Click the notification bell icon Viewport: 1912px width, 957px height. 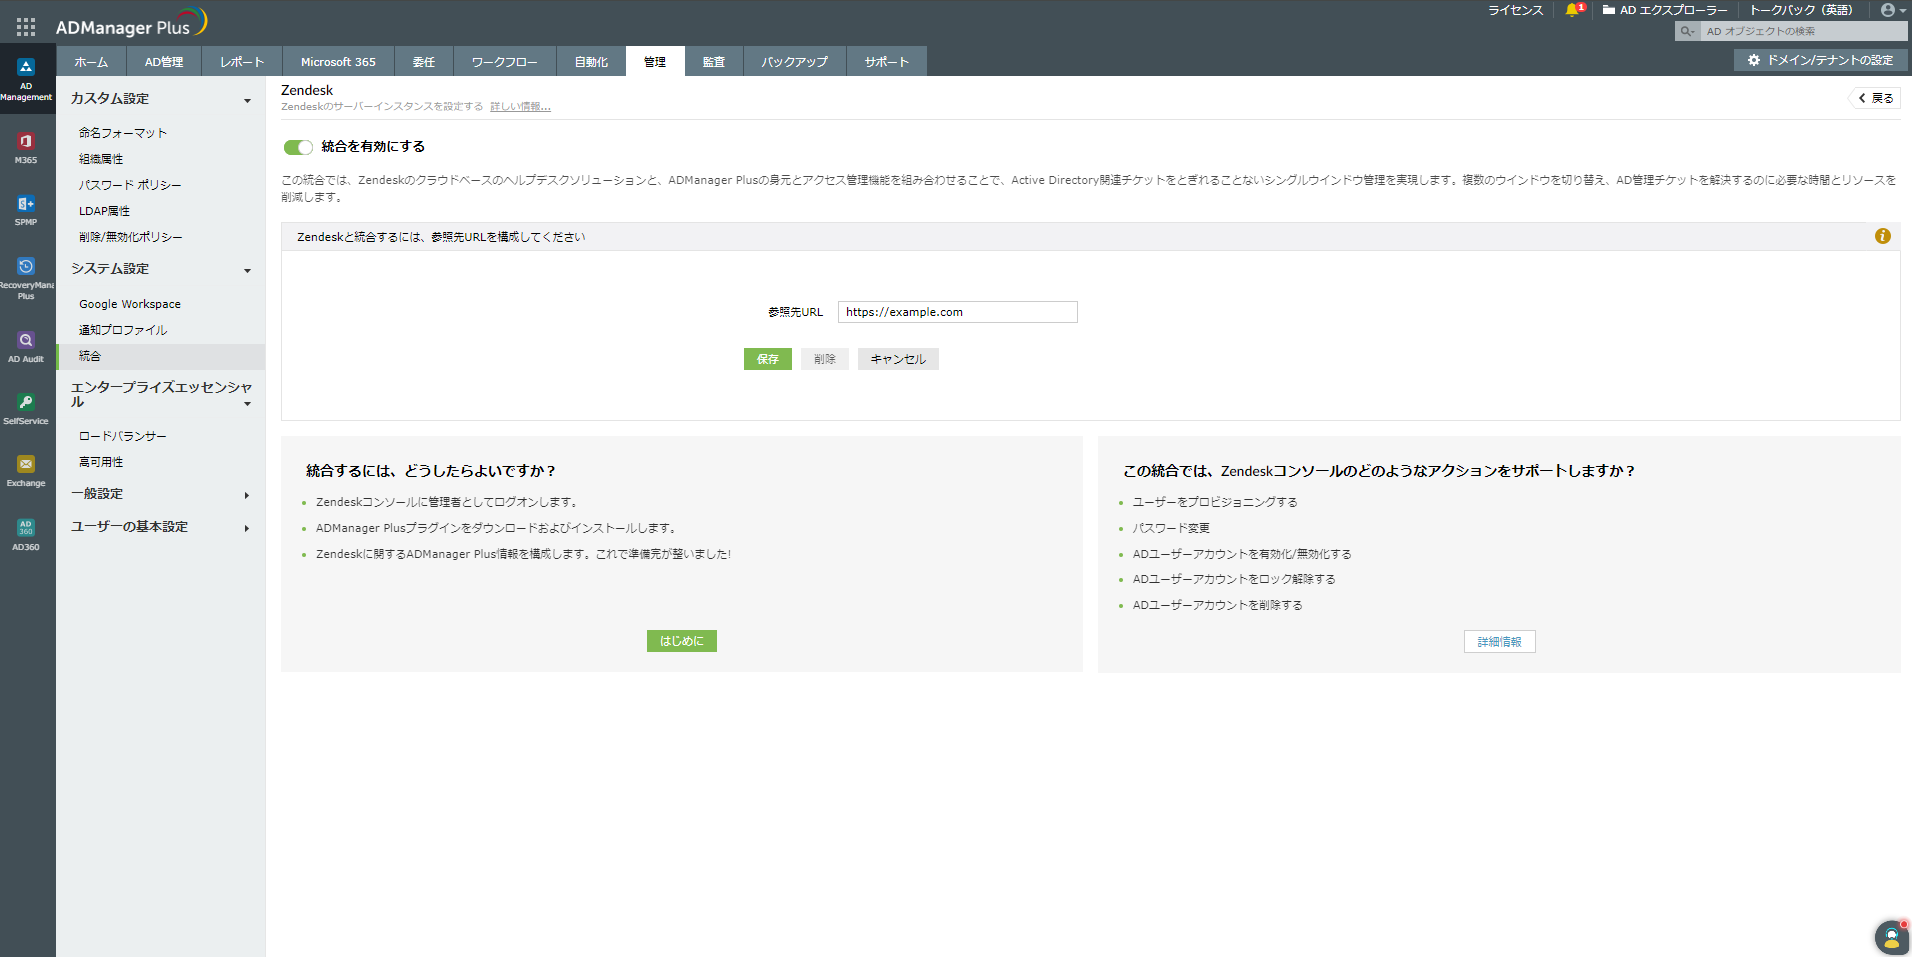pyautogui.click(x=1572, y=10)
